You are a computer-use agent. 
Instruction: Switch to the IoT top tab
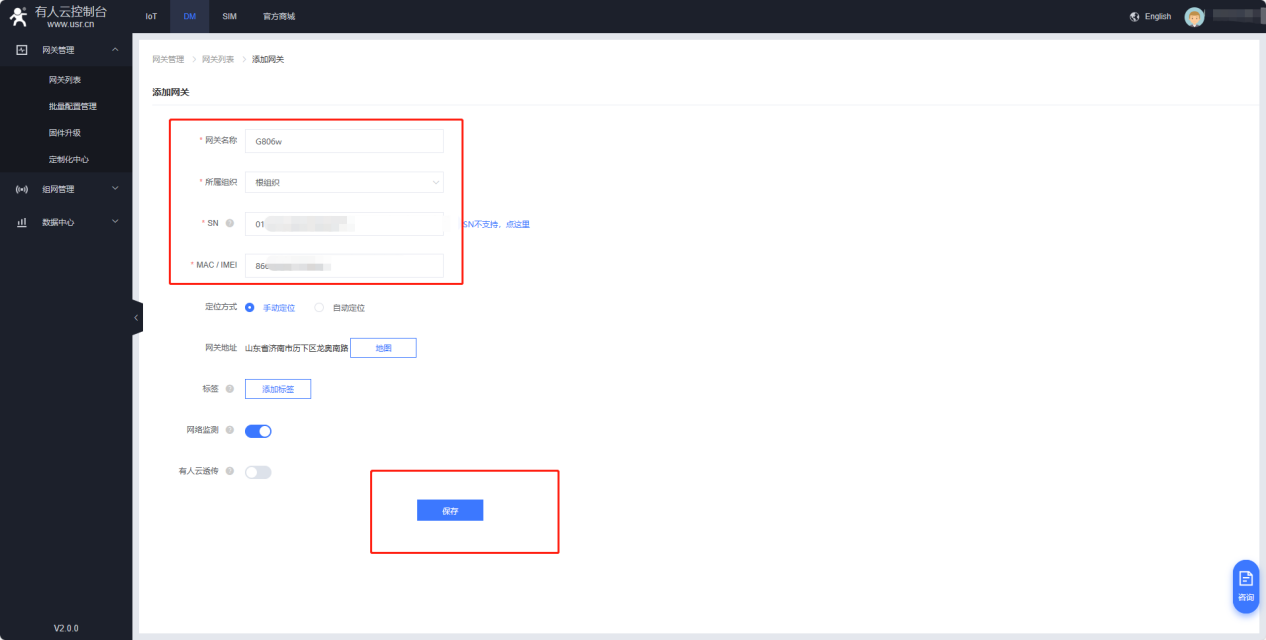point(151,17)
